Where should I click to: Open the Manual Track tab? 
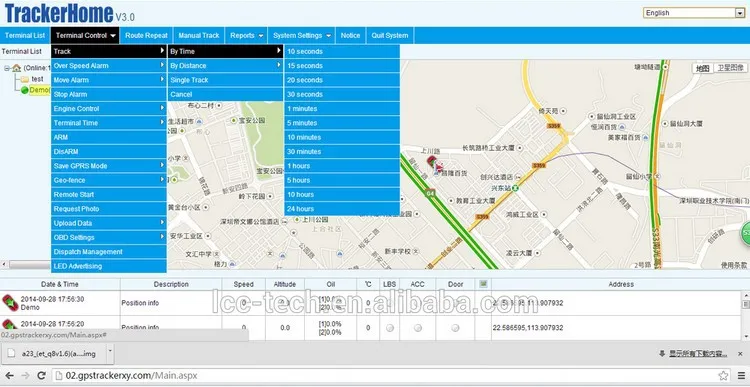click(199, 35)
